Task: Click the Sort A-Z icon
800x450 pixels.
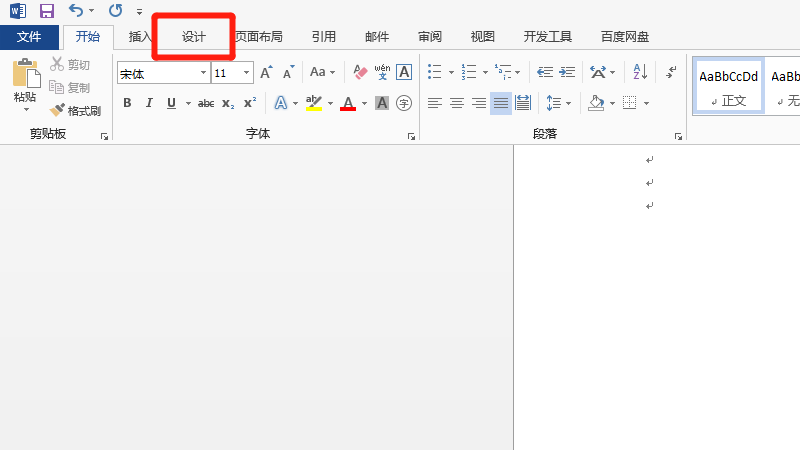Action: click(640, 72)
